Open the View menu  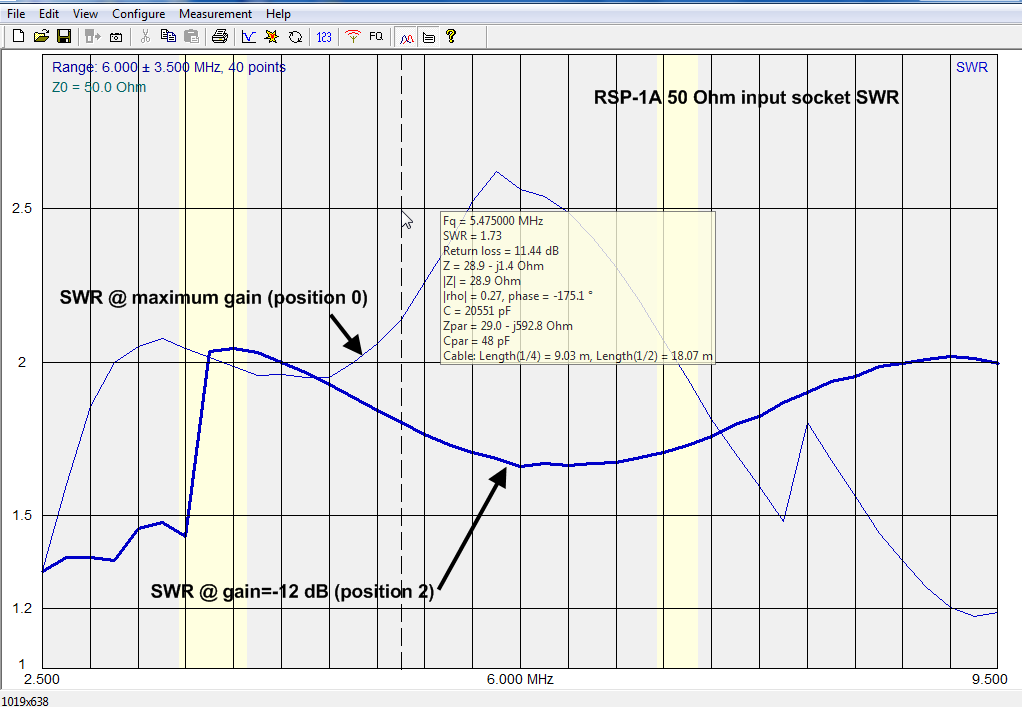point(85,14)
